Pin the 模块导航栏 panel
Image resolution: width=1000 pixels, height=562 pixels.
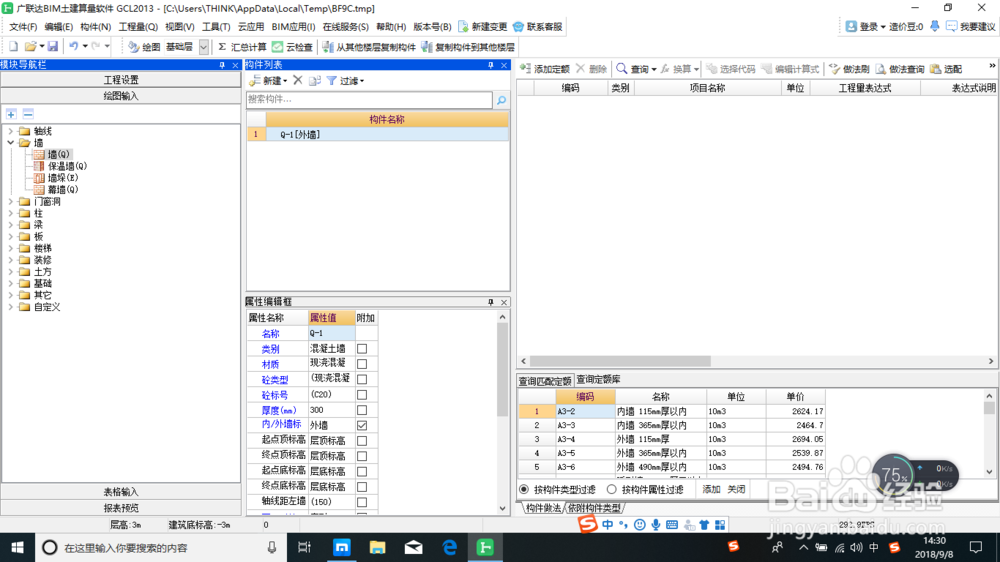[222, 65]
